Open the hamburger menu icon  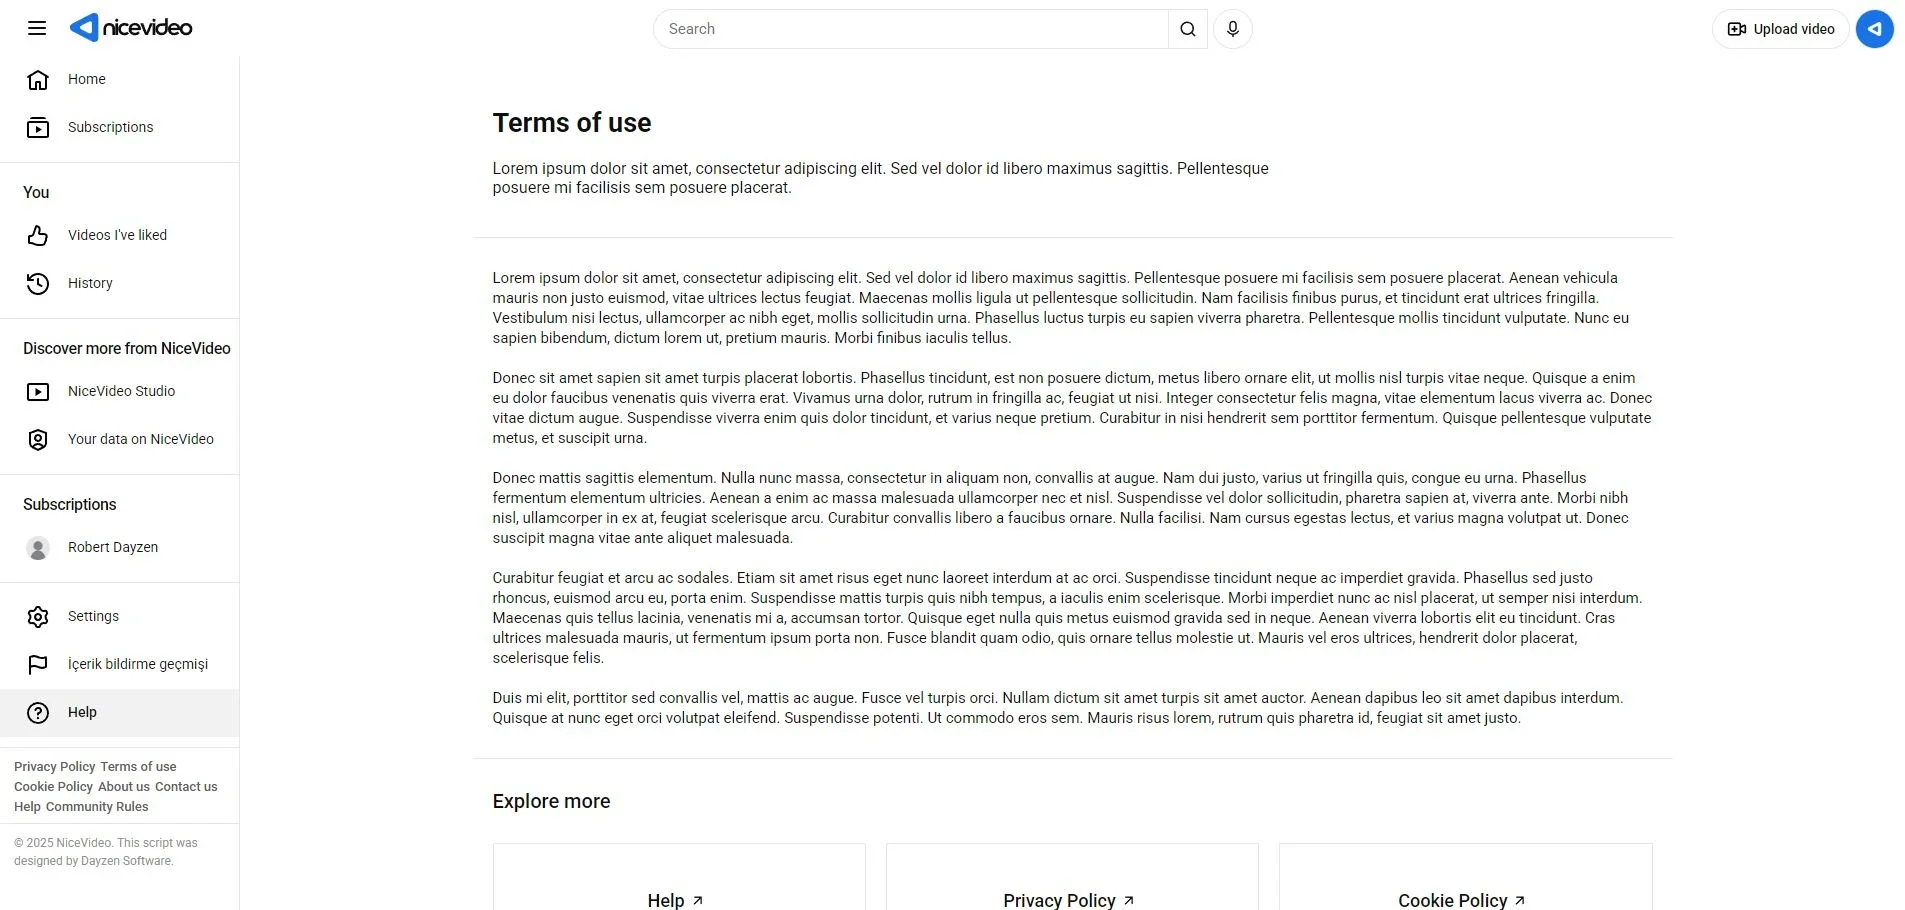tap(37, 28)
